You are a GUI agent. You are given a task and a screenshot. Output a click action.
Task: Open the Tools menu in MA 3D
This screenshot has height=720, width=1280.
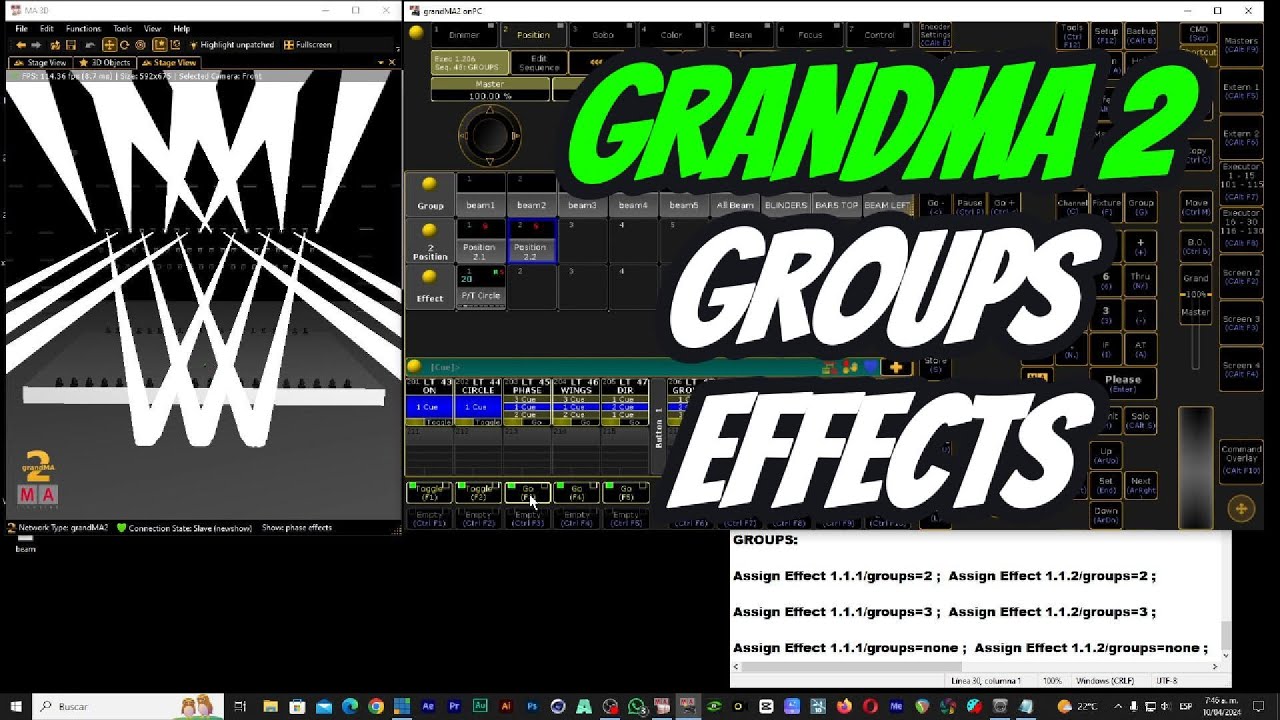click(122, 29)
